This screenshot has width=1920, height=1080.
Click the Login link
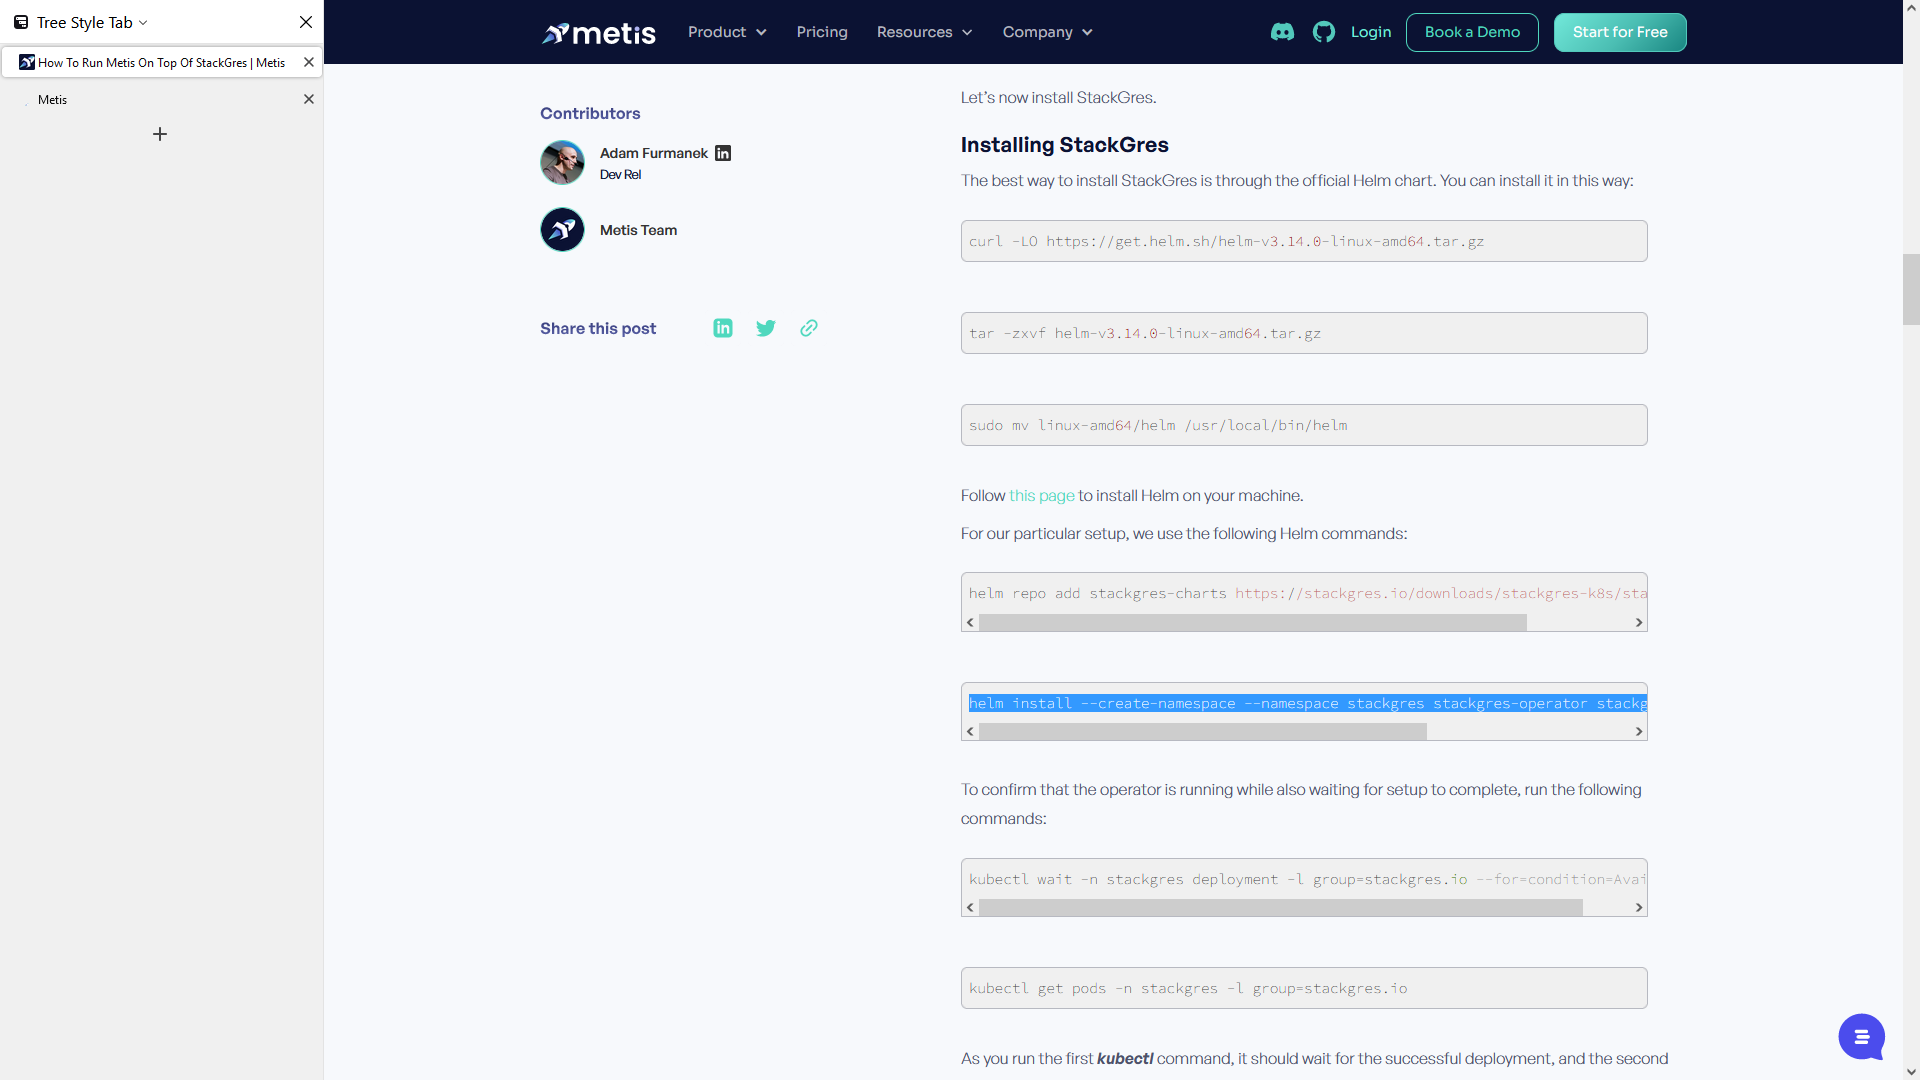tap(1371, 32)
